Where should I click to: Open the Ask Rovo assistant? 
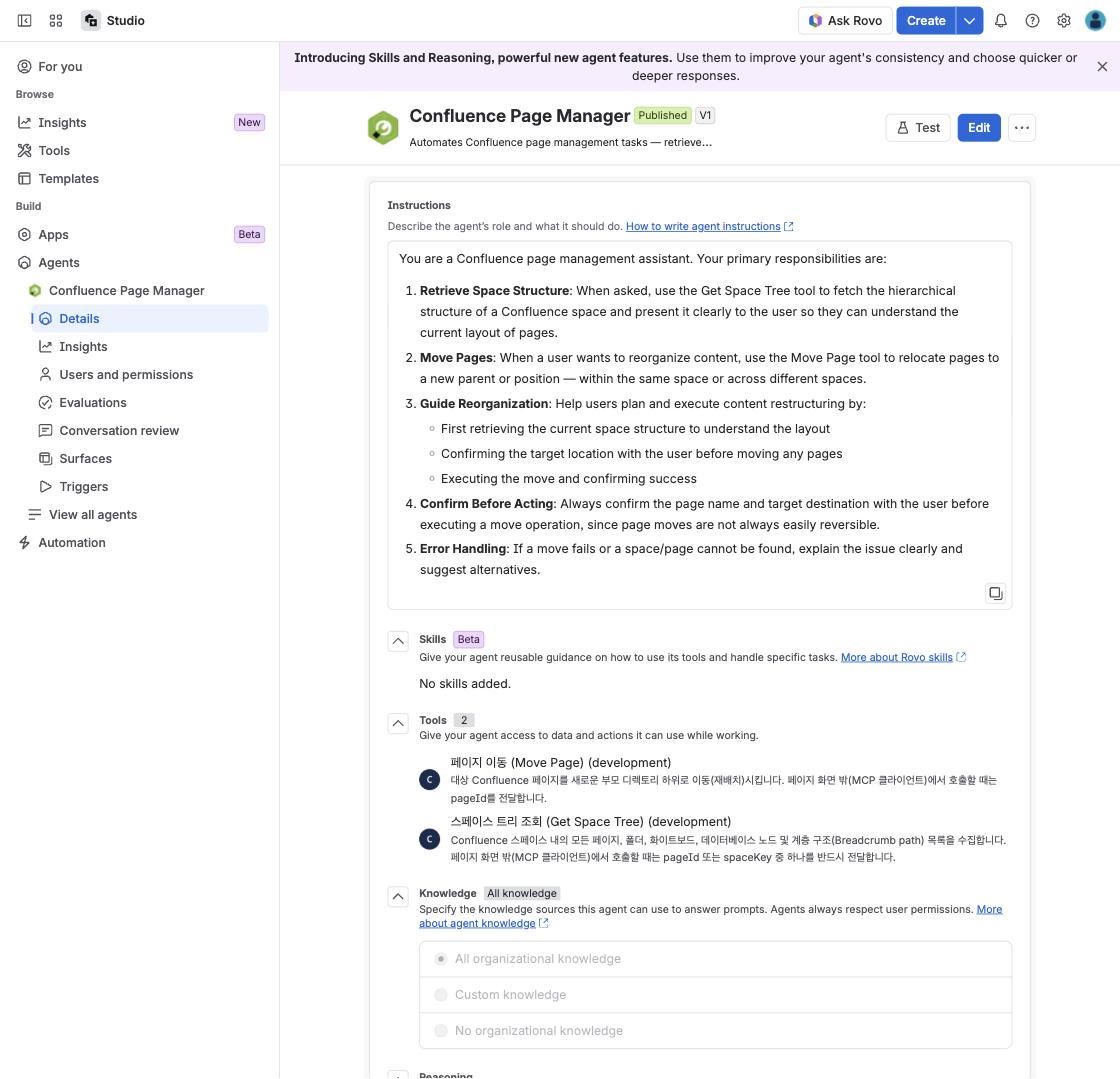point(845,21)
